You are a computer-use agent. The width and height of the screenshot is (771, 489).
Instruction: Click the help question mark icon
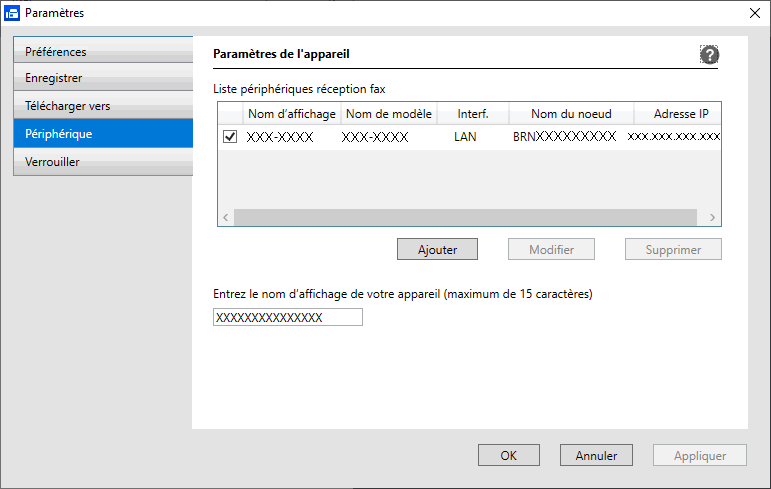709,56
